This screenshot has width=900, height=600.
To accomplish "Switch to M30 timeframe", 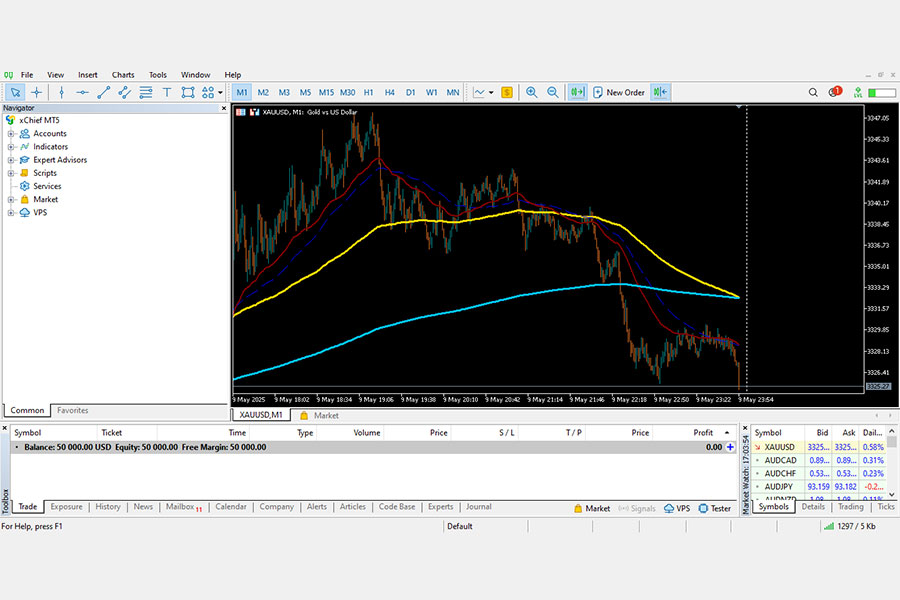I will pyautogui.click(x=348, y=92).
